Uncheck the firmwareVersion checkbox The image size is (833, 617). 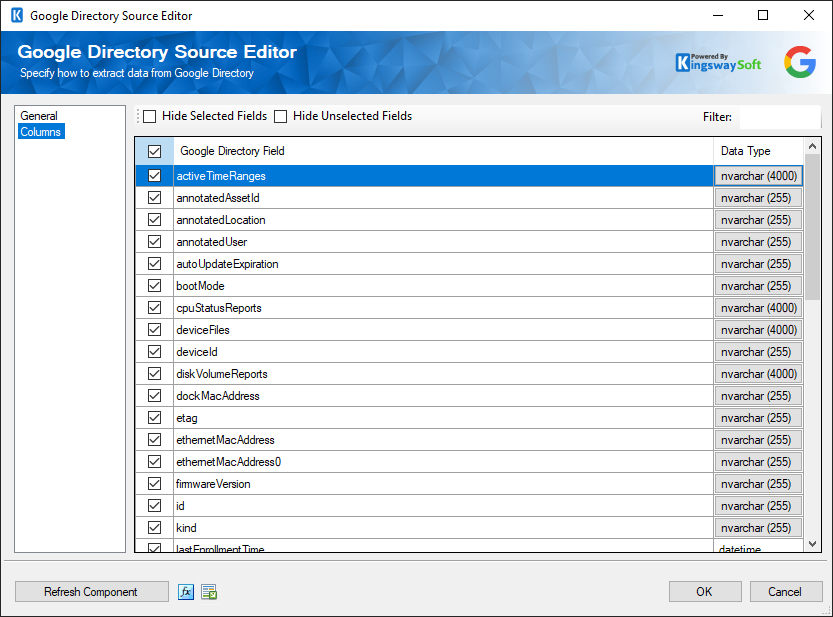click(x=155, y=484)
